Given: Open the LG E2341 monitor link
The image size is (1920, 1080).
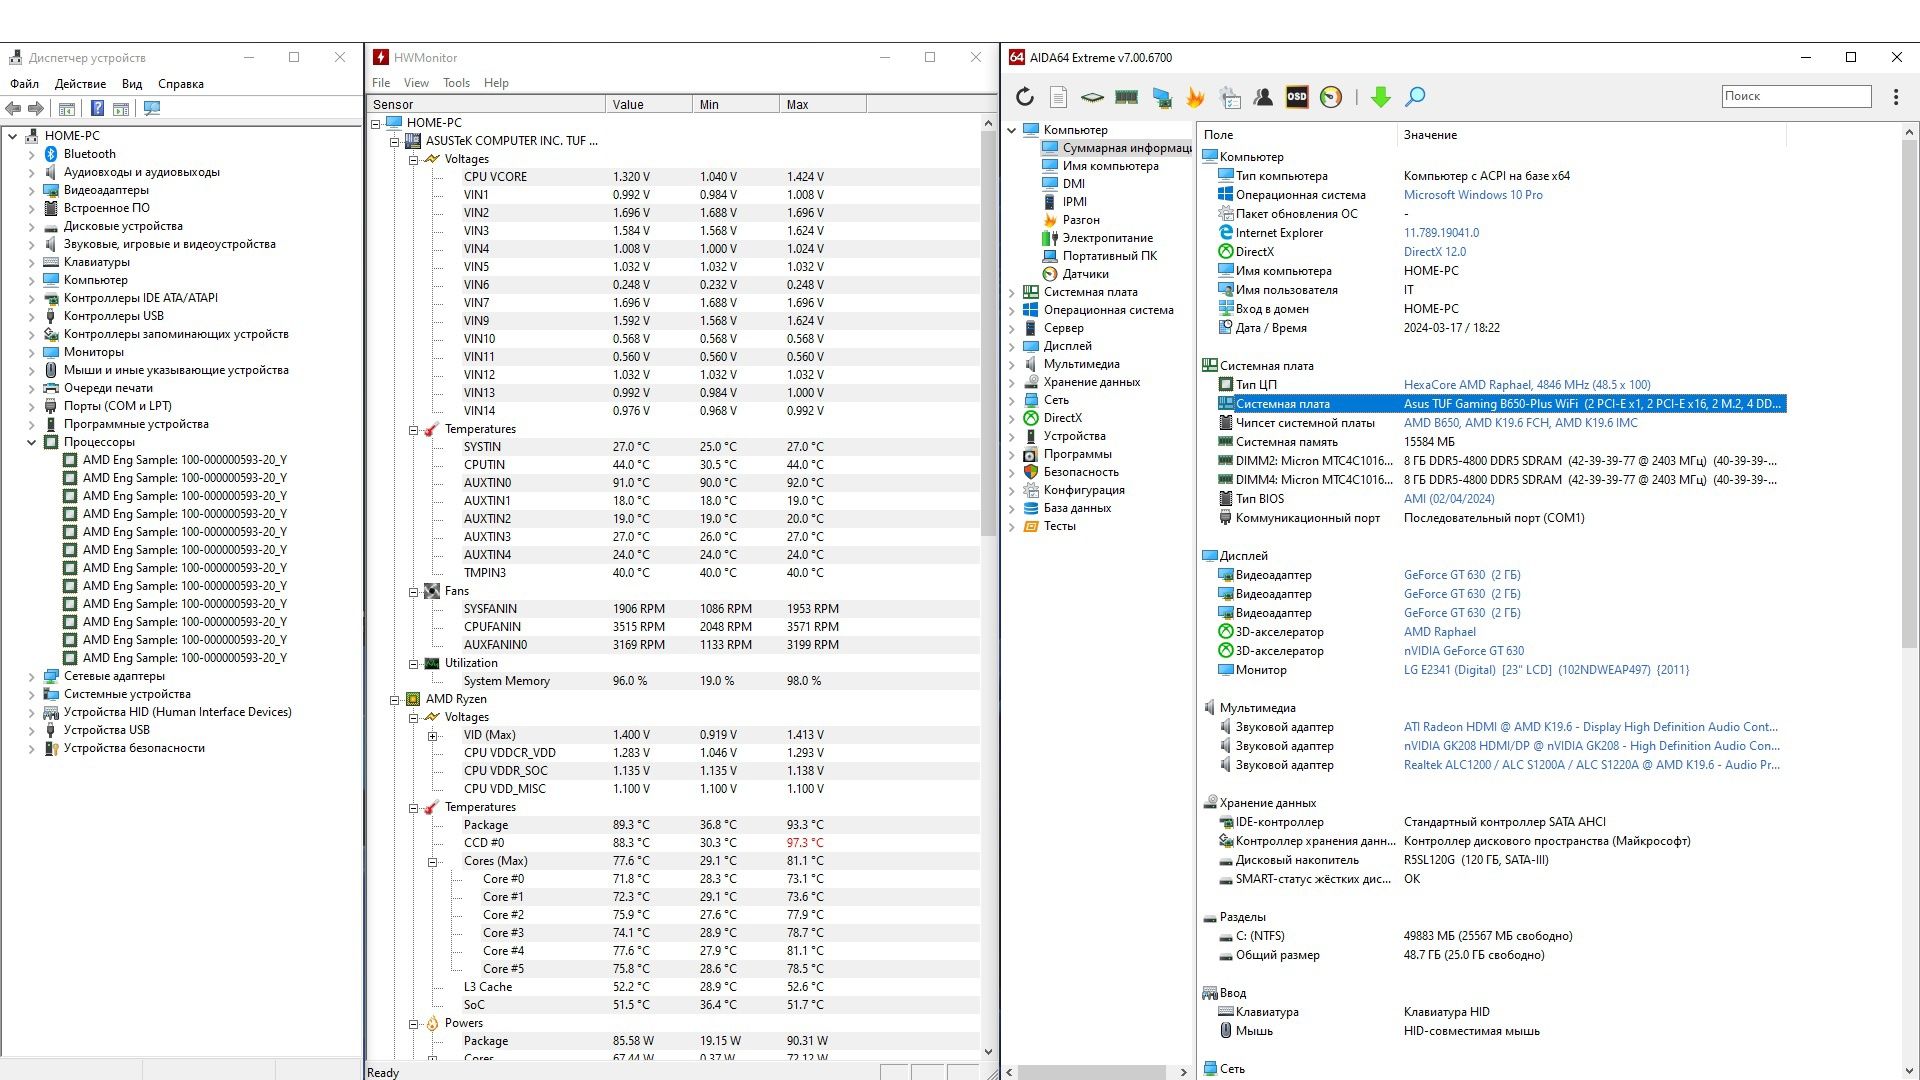Looking at the screenshot, I should tap(1546, 670).
